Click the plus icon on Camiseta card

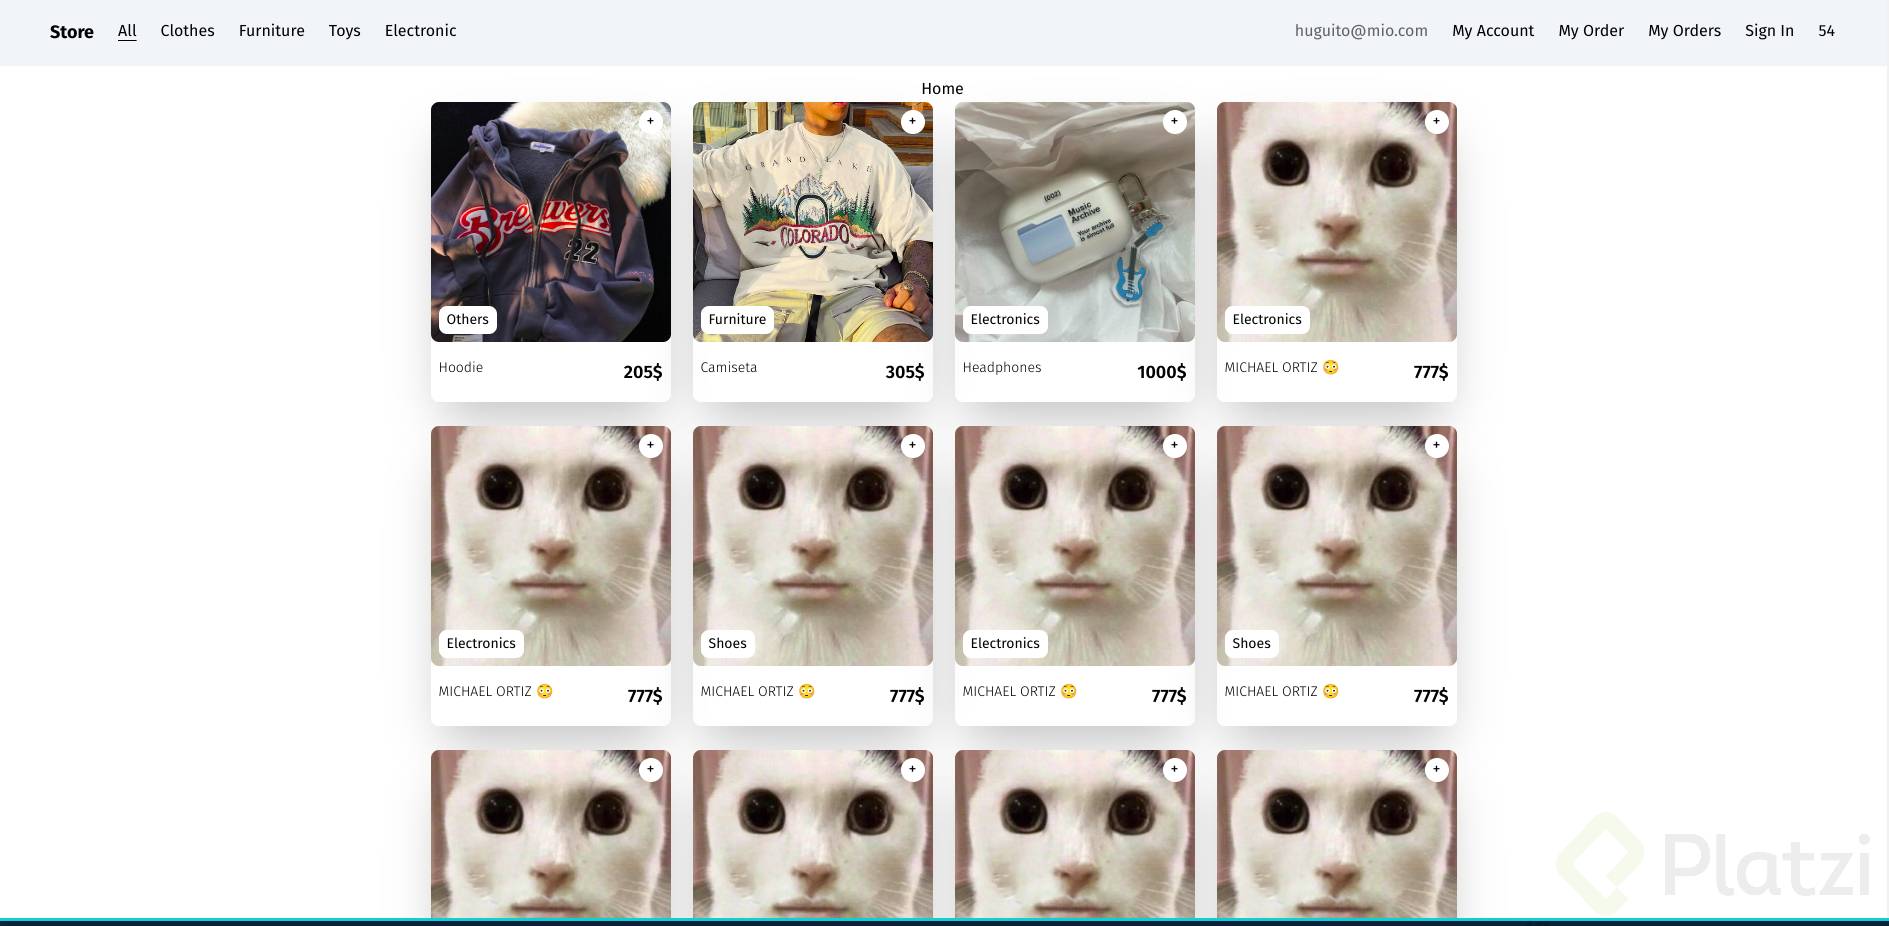point(913,121)
